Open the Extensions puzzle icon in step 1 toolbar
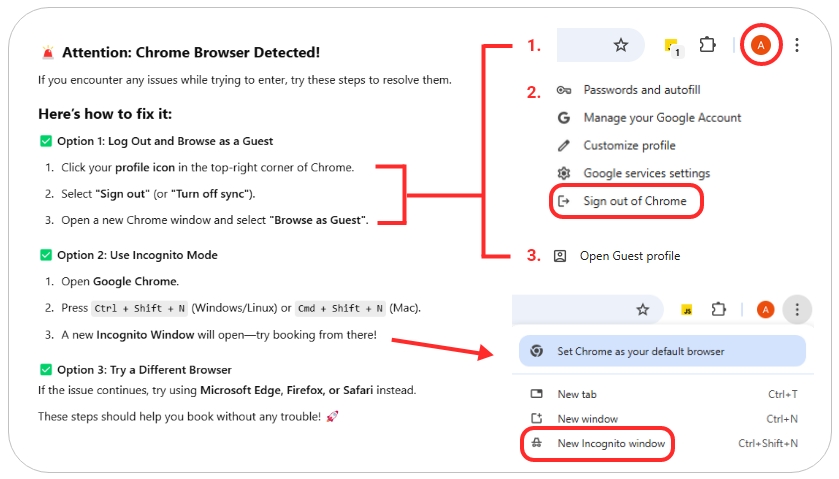The width and height of the screenshot is (839, 479). 707,44
